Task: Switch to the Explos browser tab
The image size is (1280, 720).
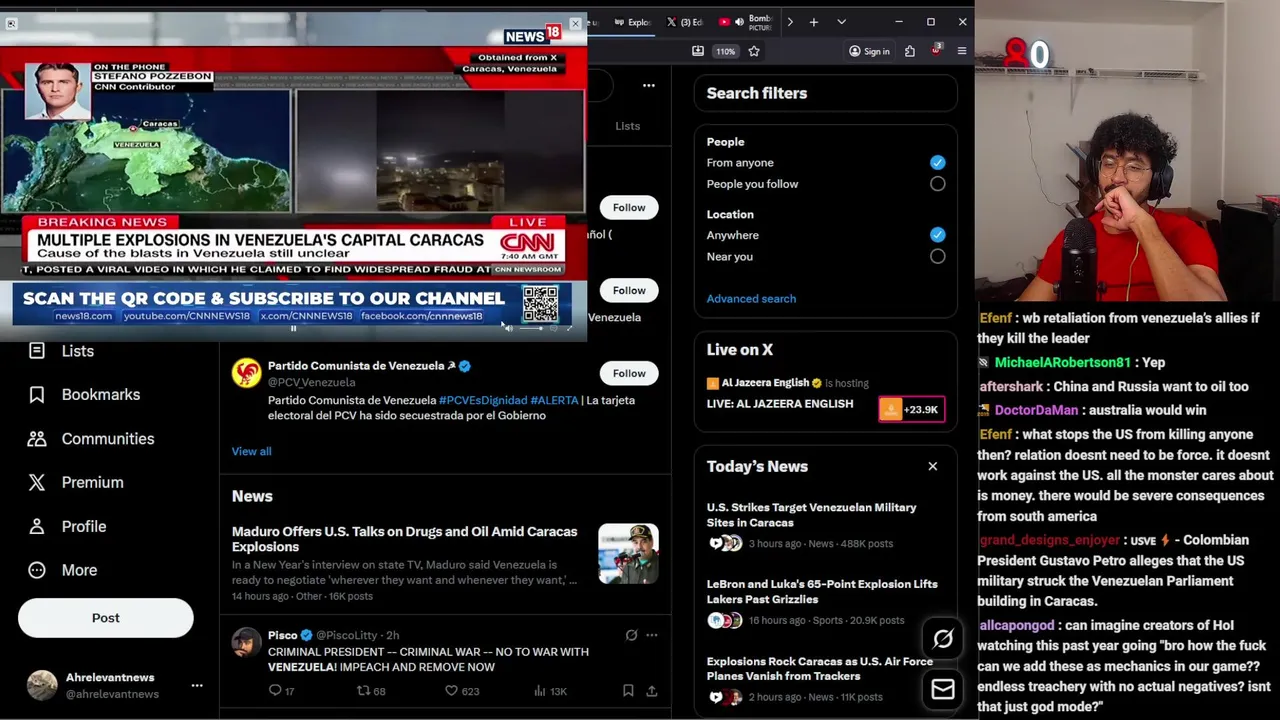Action: click(x=632, y=22)
